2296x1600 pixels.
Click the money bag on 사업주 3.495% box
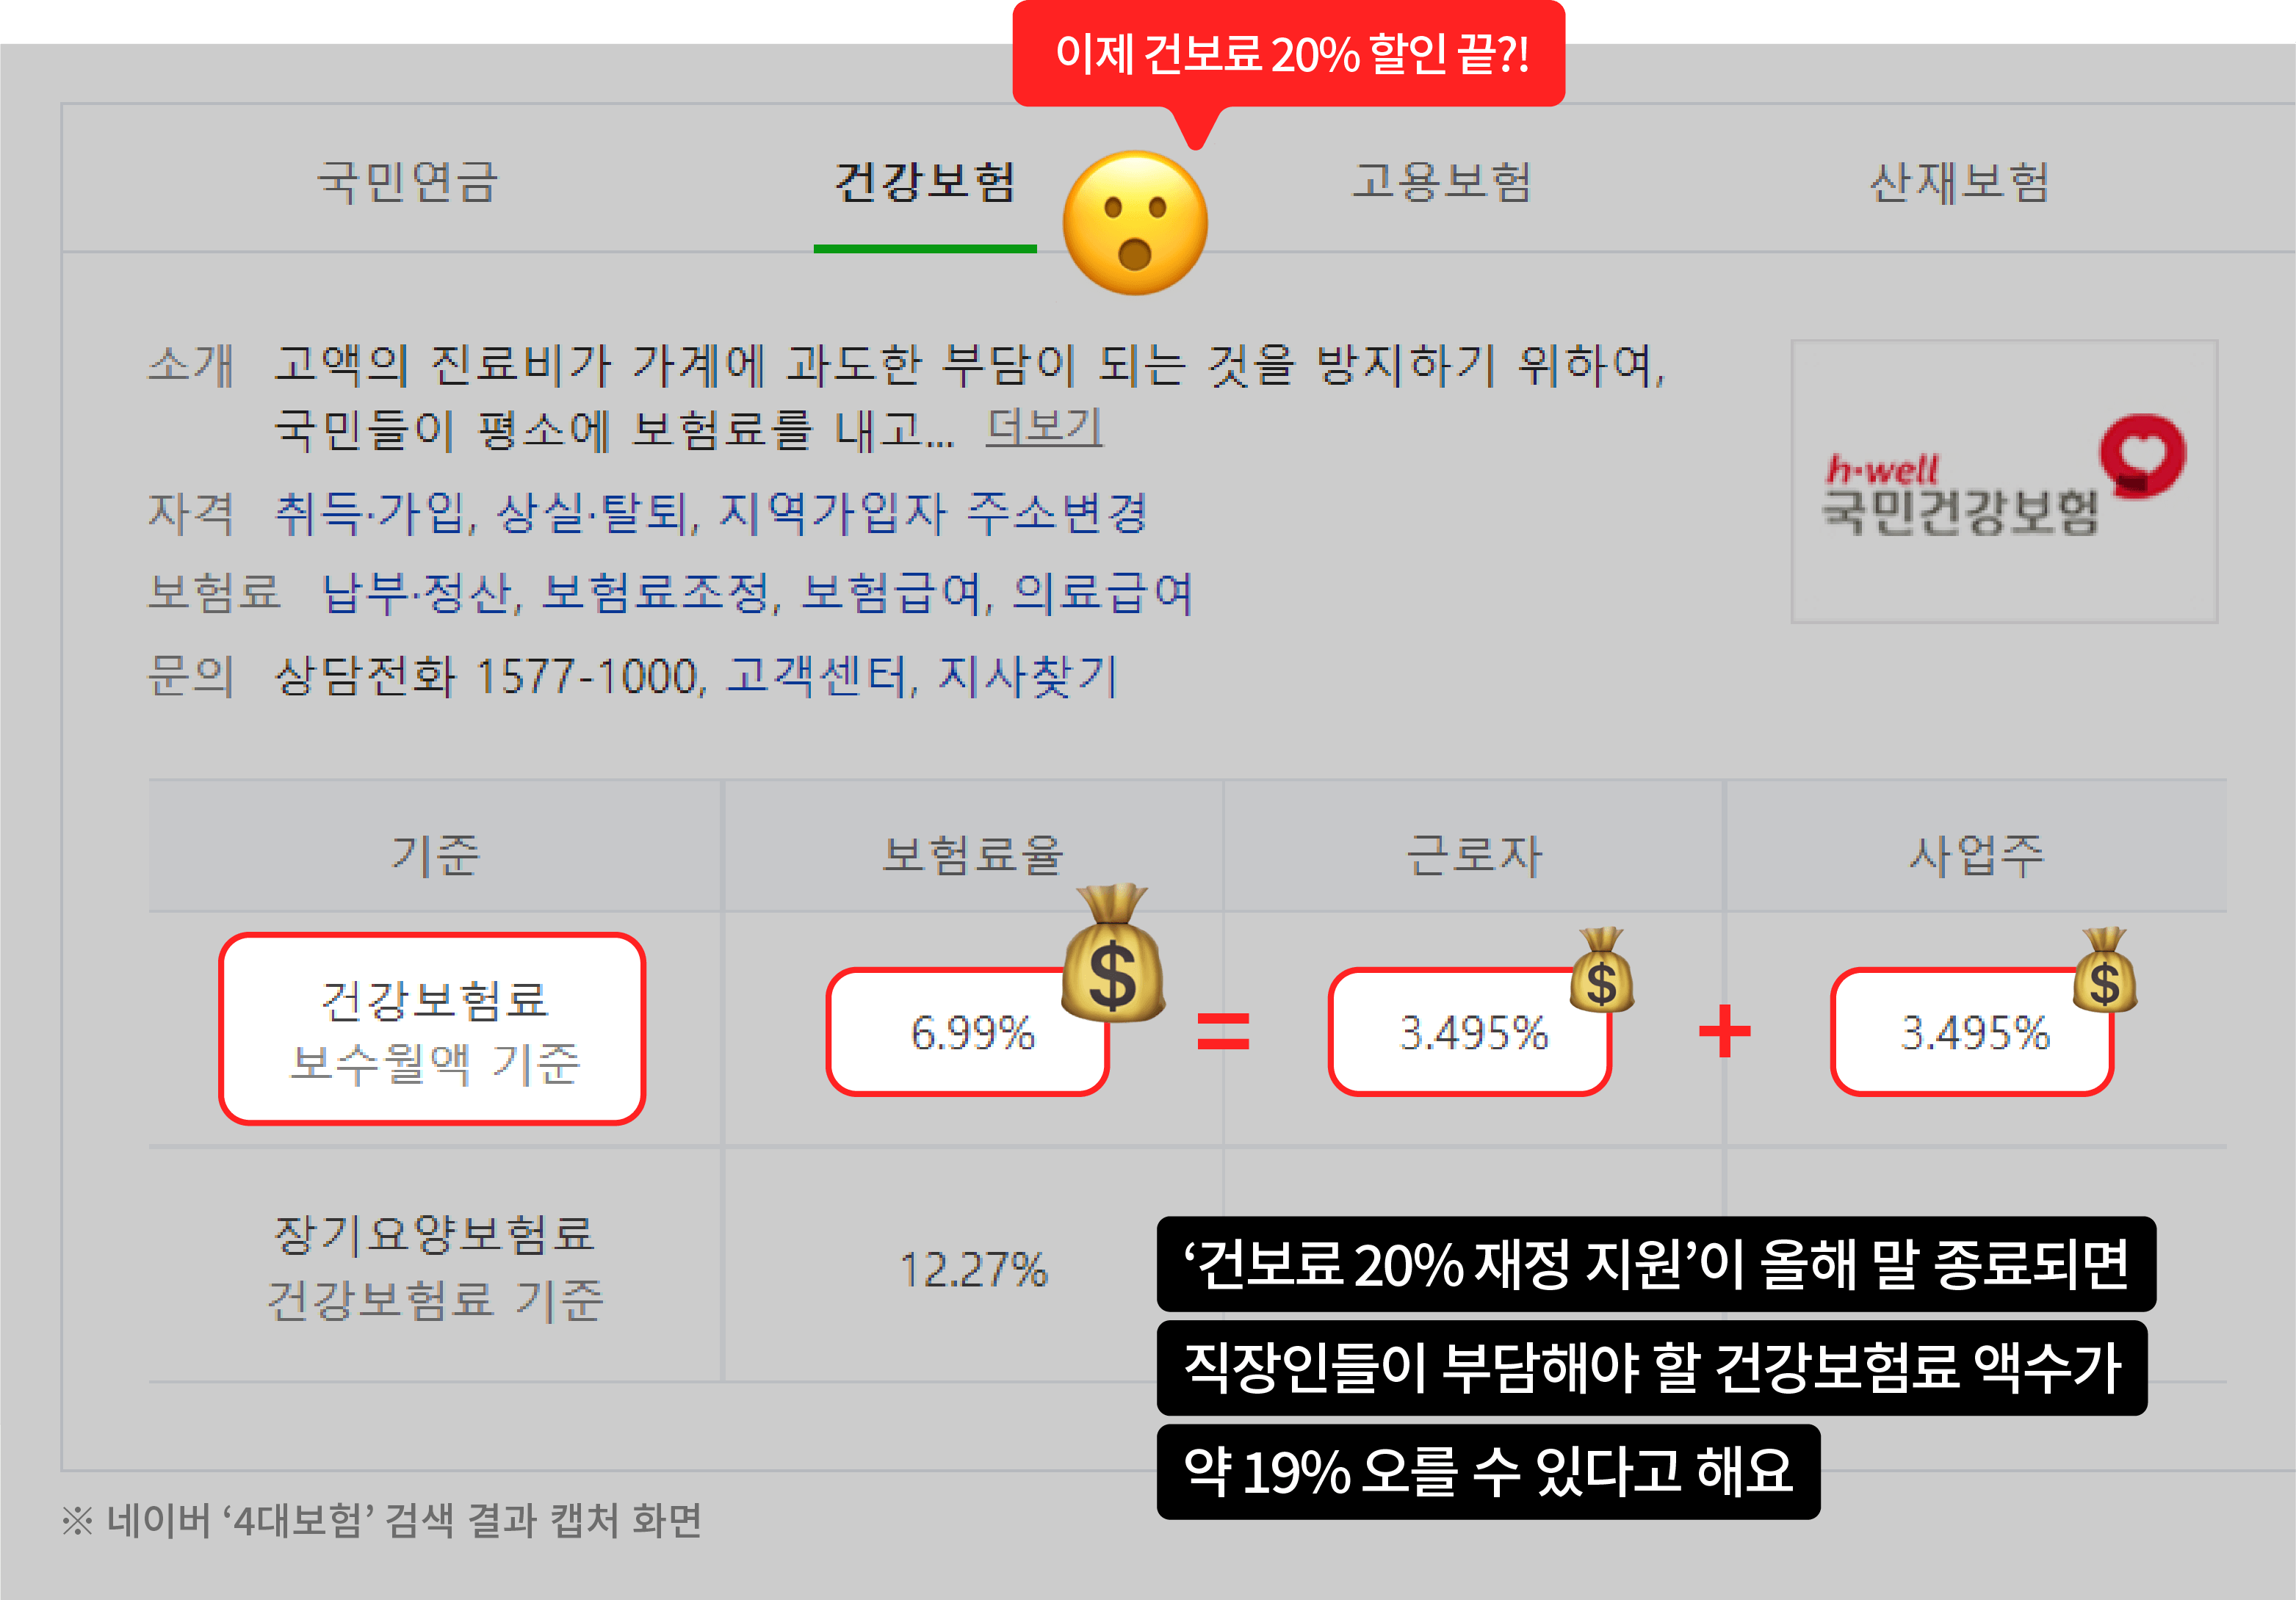tap(2105, 969)
